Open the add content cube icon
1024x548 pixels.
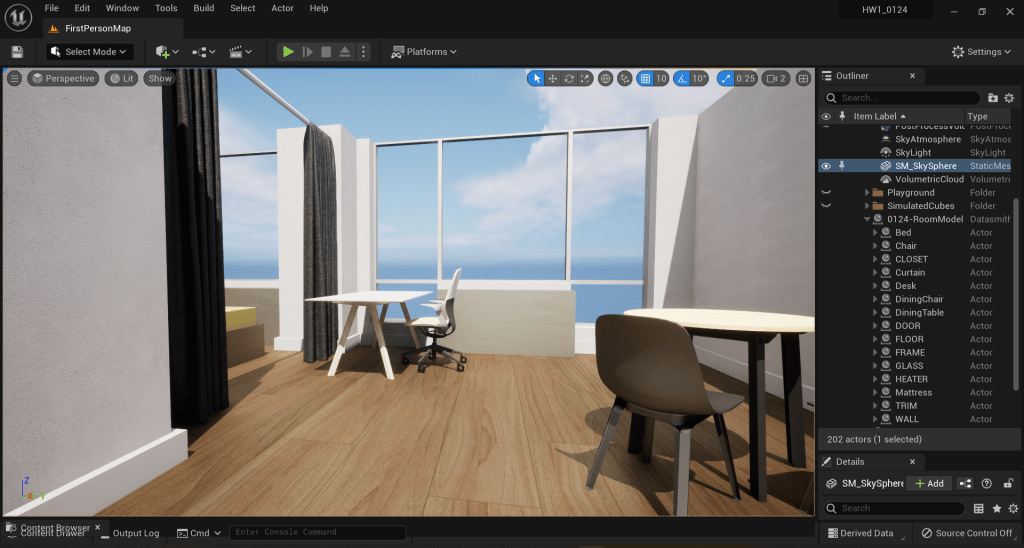166,52
